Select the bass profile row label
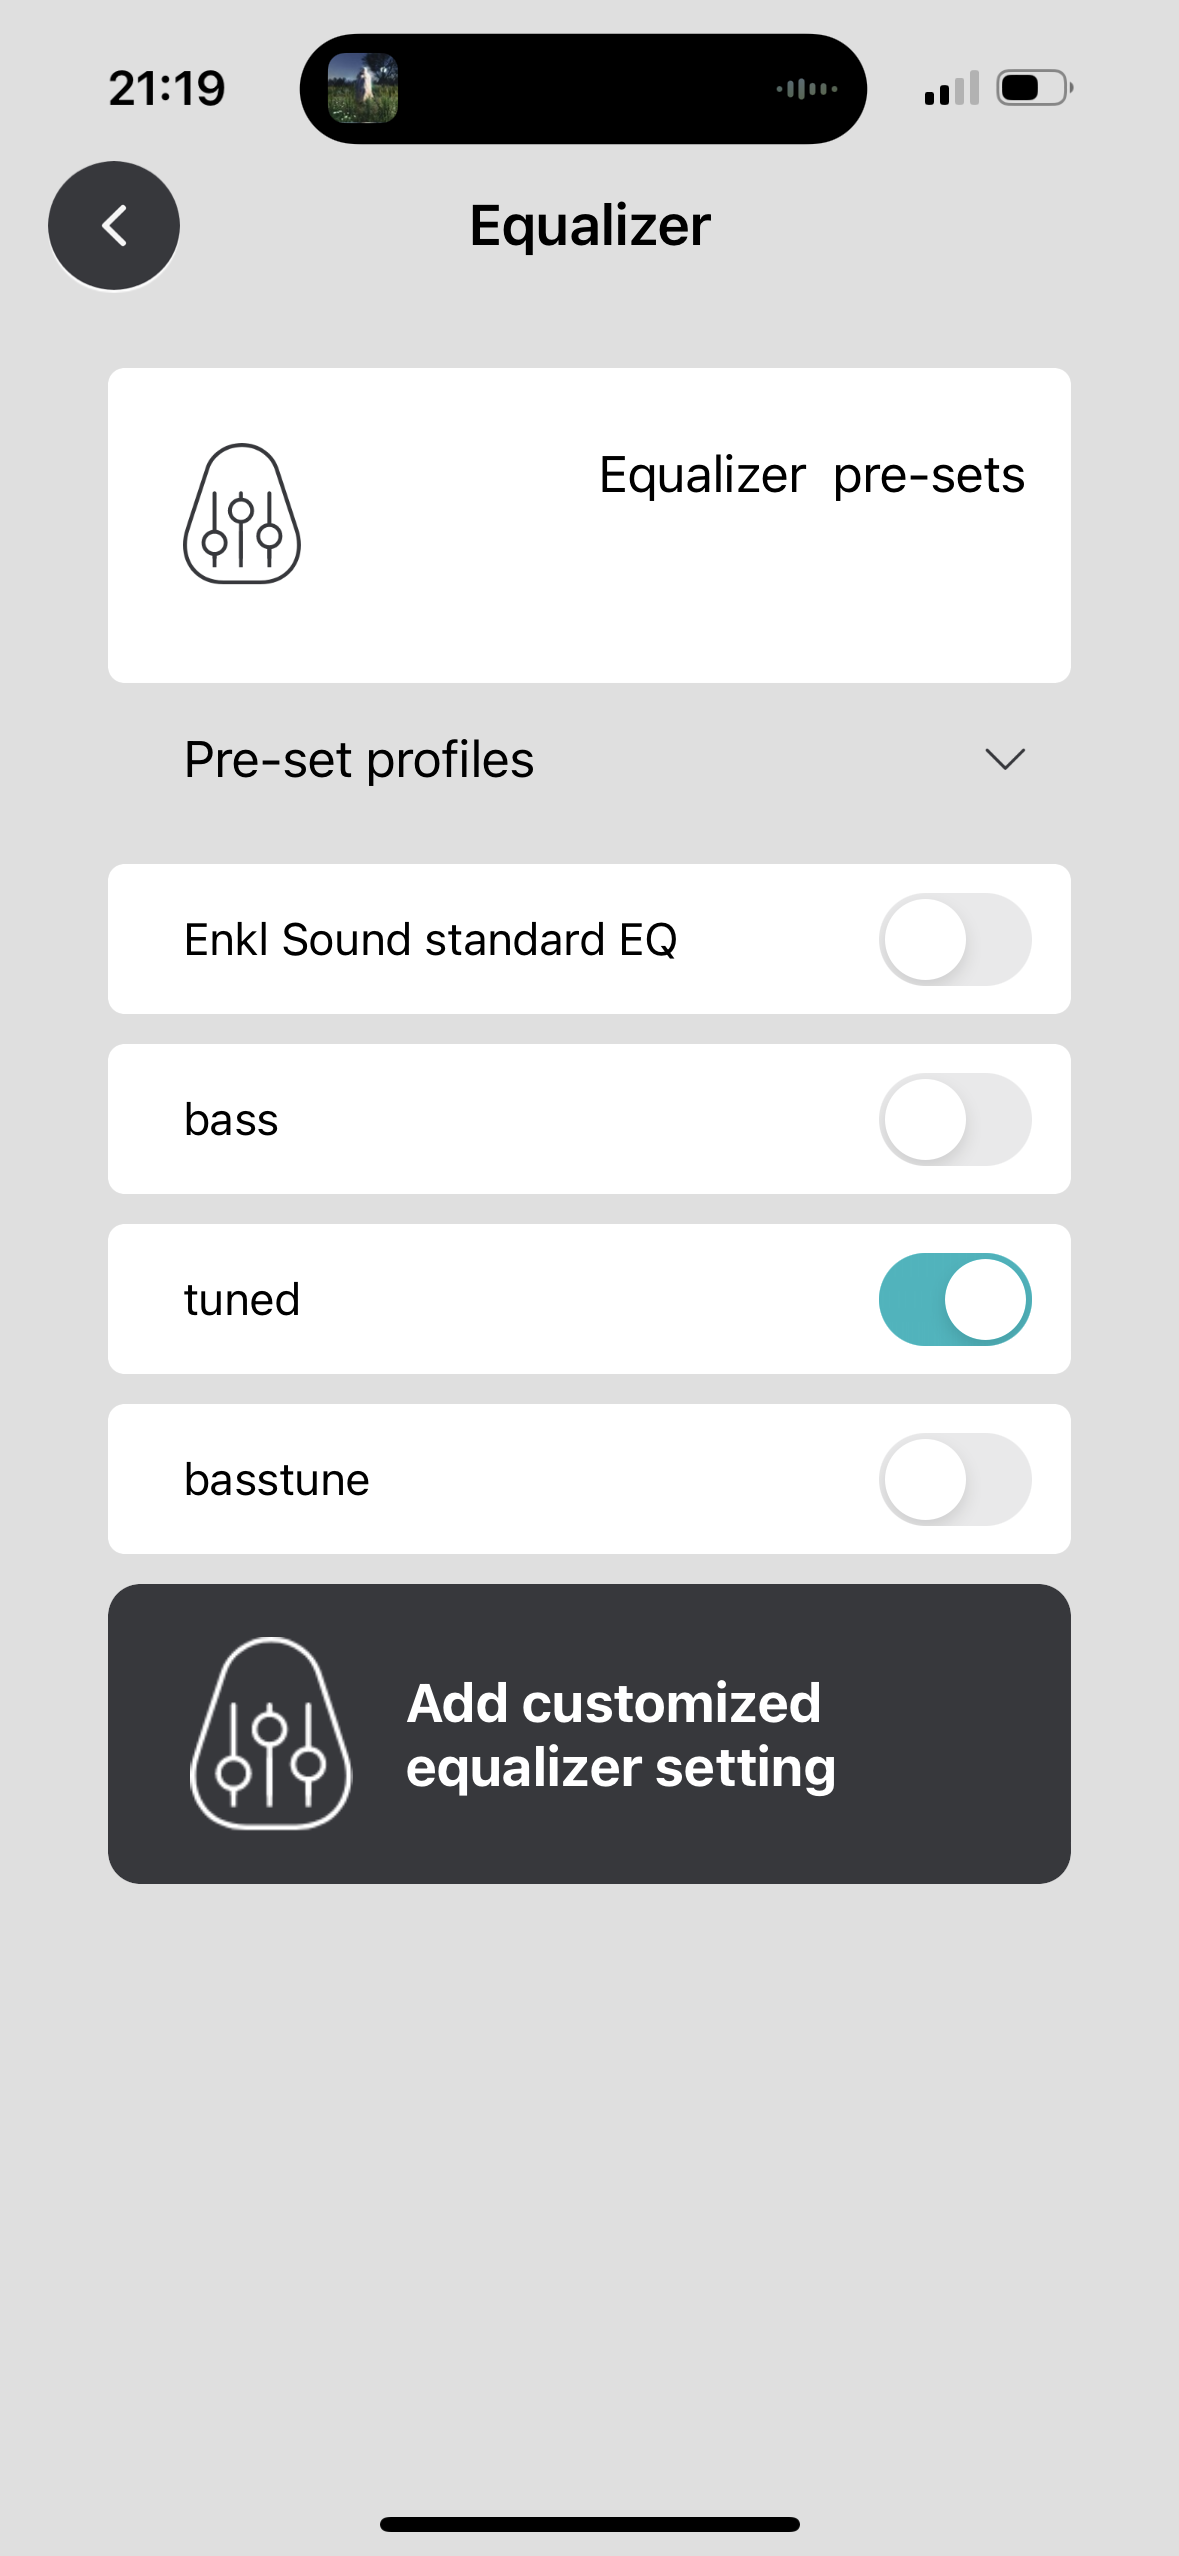Viewport: 1179px width, 2556px height. pyautogui.click(x=231, y=1120)
